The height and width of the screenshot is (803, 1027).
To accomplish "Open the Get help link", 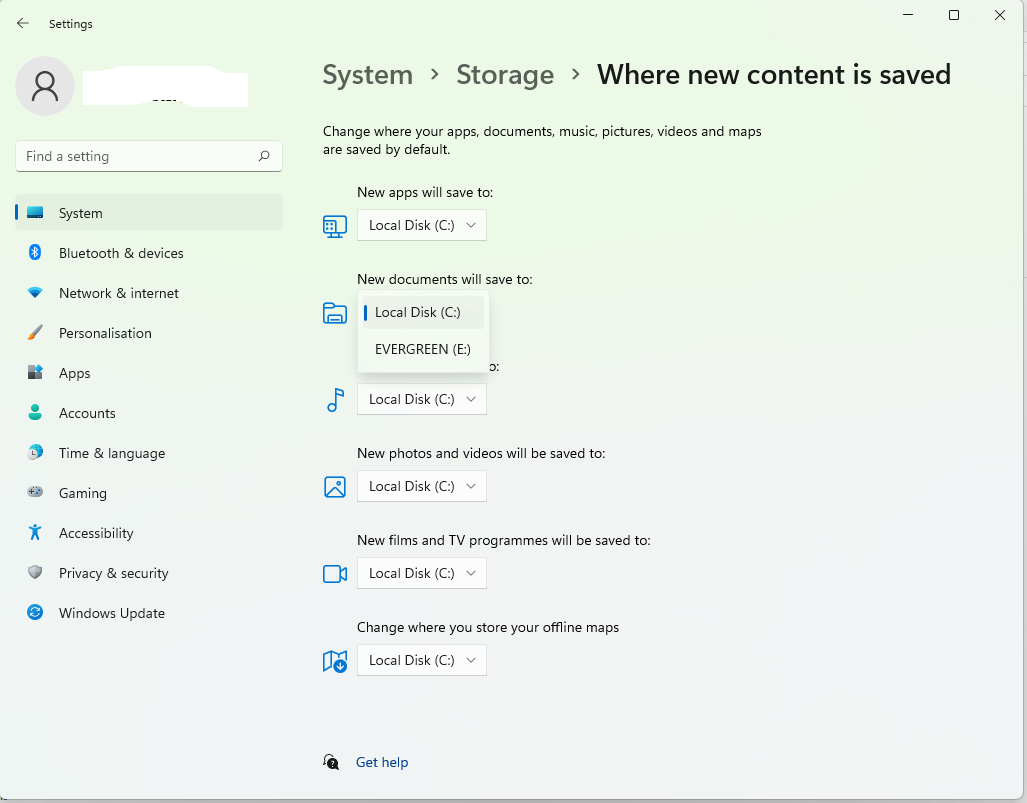I will click(x=382, y=762).
